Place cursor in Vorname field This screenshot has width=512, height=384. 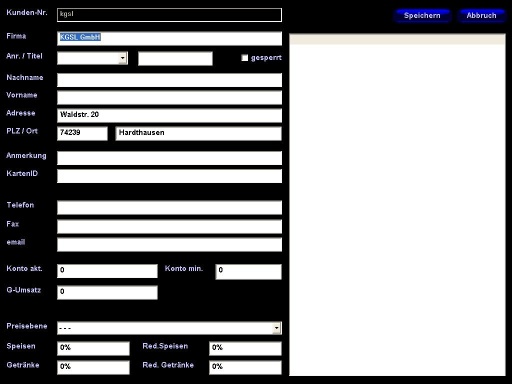click(169, 98)
